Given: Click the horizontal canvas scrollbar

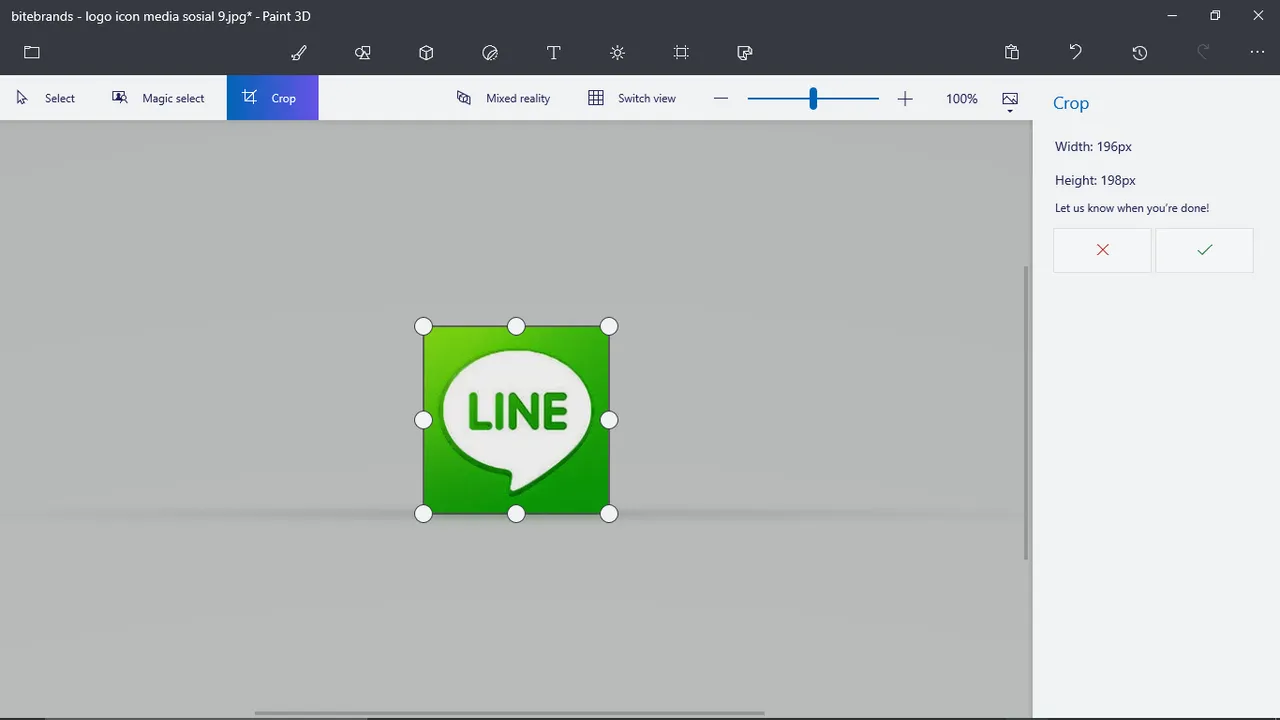Looking at the screenshot, I should [x=509, y=713].
